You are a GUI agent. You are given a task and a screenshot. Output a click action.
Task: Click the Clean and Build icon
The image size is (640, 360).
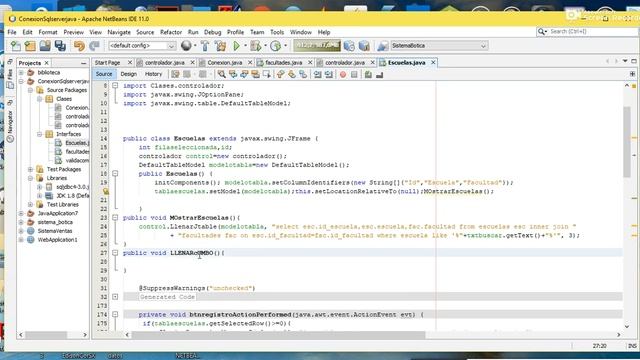pos(220,46)
